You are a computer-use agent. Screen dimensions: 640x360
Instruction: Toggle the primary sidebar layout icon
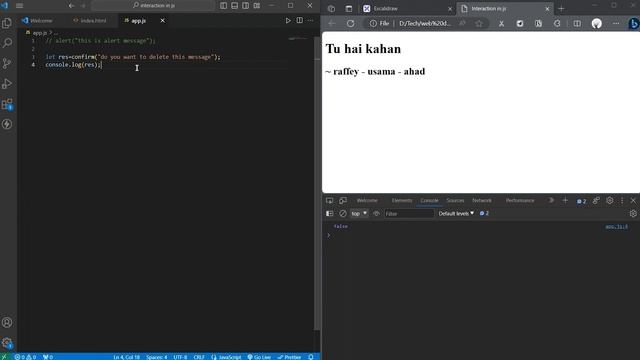(x=223, y=6)
